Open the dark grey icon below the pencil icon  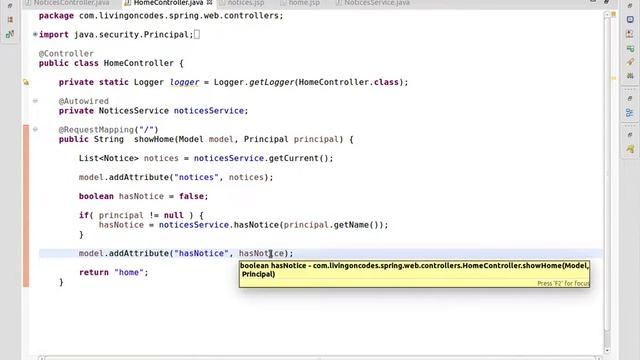[630, 76]
